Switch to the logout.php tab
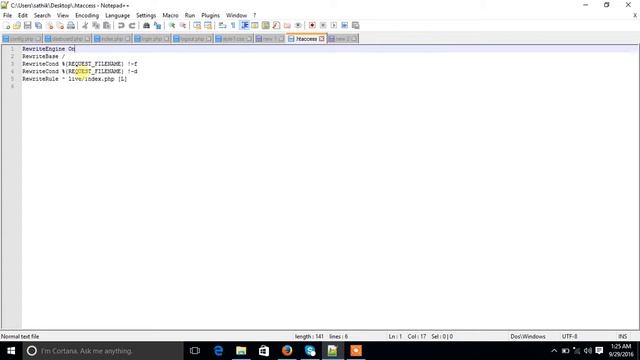This screenshot has height=360, width=640. [192, 39]
